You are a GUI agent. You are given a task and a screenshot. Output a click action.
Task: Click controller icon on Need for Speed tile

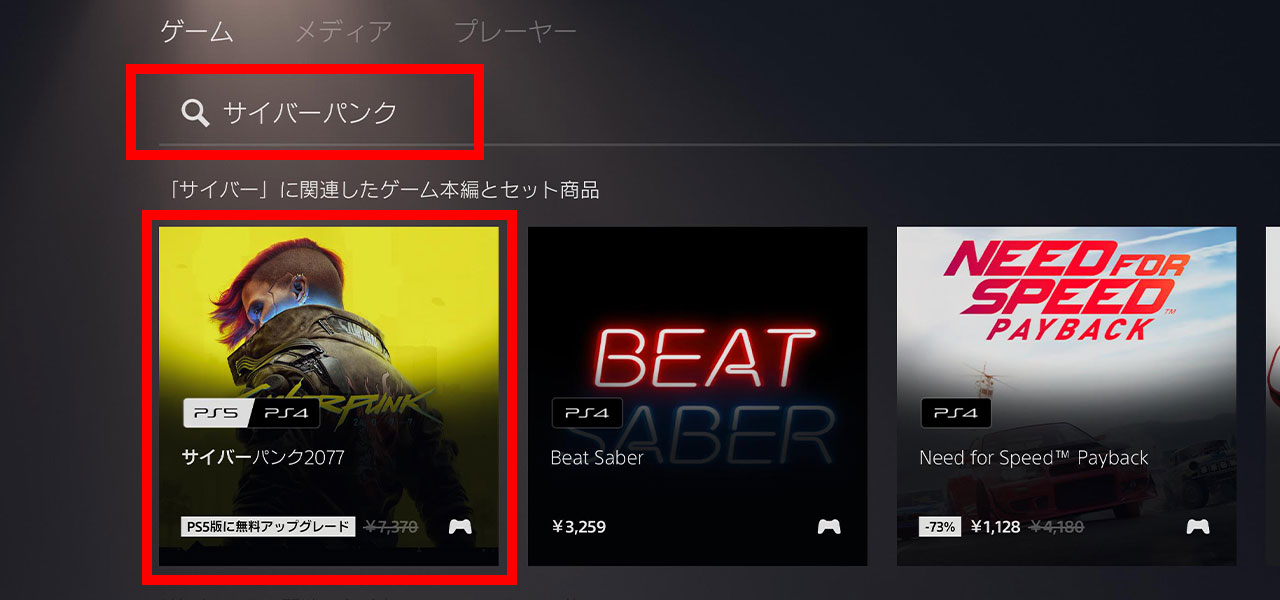point(1198,526)
